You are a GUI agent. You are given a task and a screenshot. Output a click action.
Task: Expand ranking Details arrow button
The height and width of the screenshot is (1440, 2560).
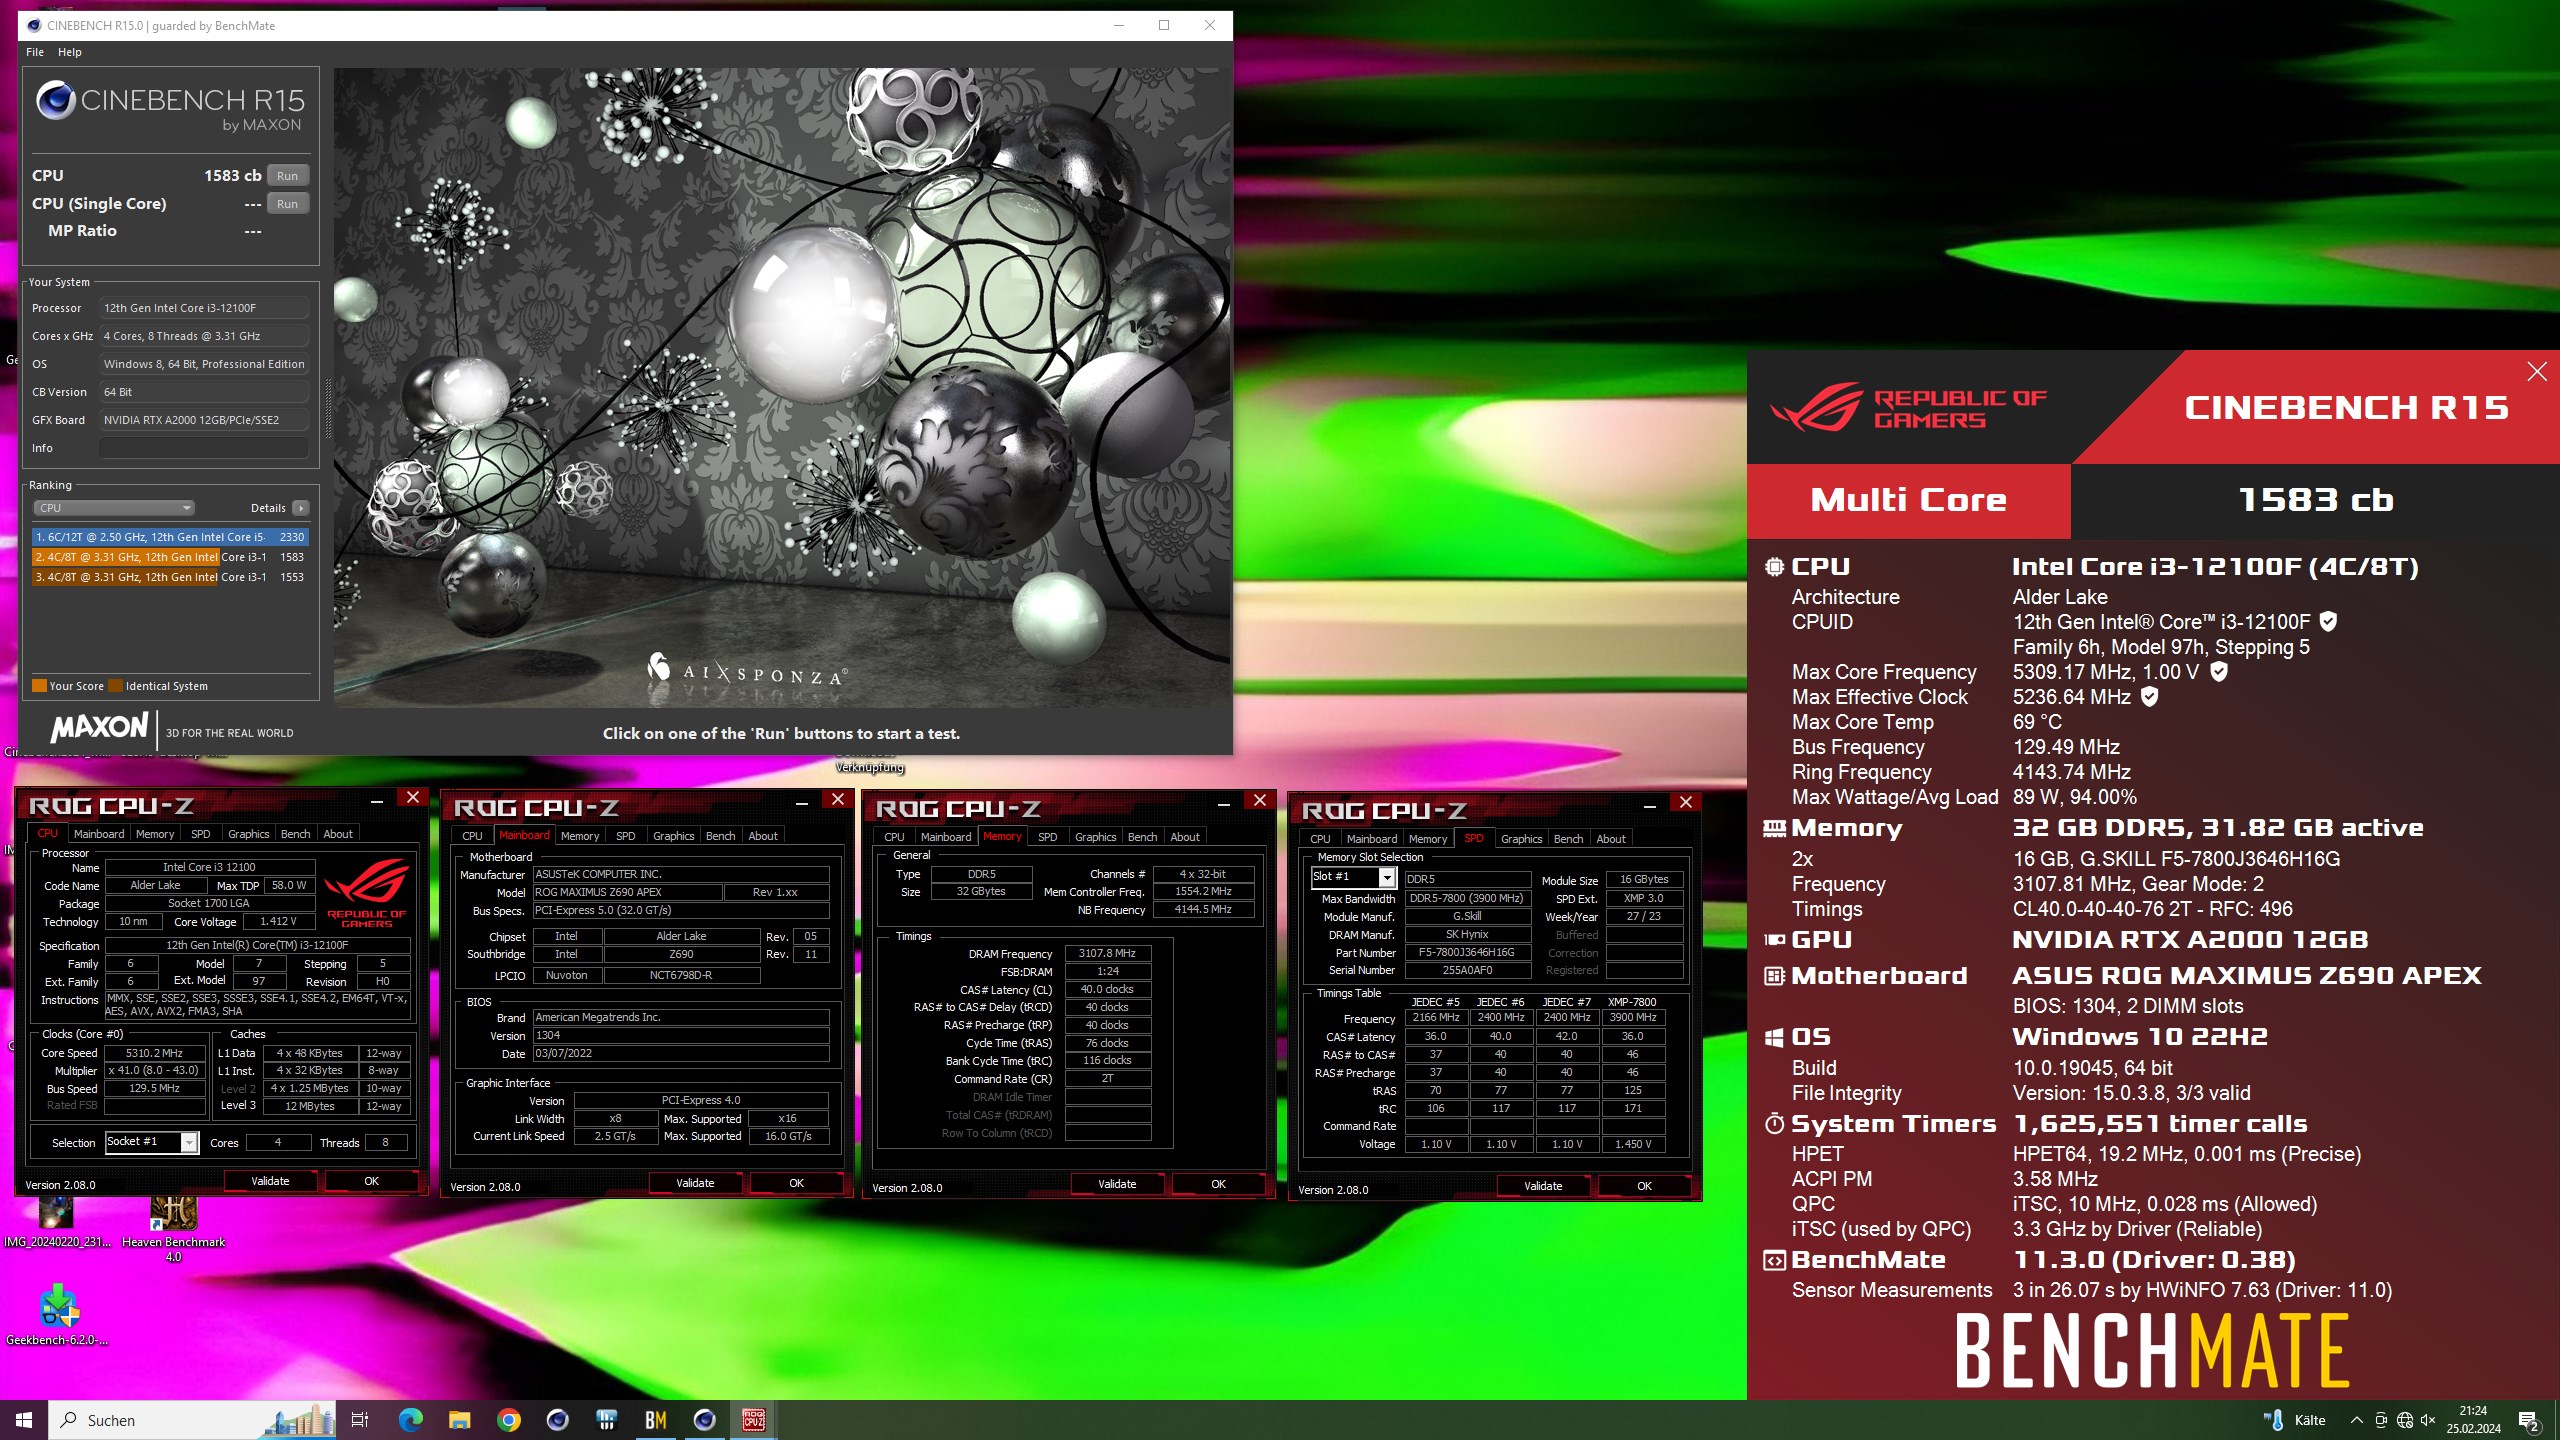pos(300,508)
